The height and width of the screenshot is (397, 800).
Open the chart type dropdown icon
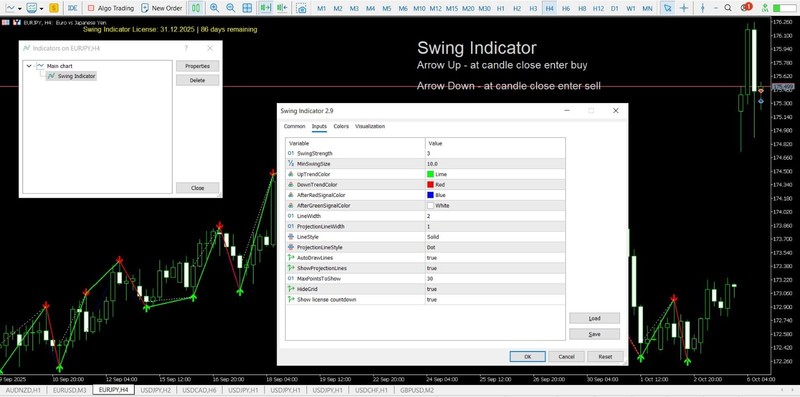coord(13,8)
